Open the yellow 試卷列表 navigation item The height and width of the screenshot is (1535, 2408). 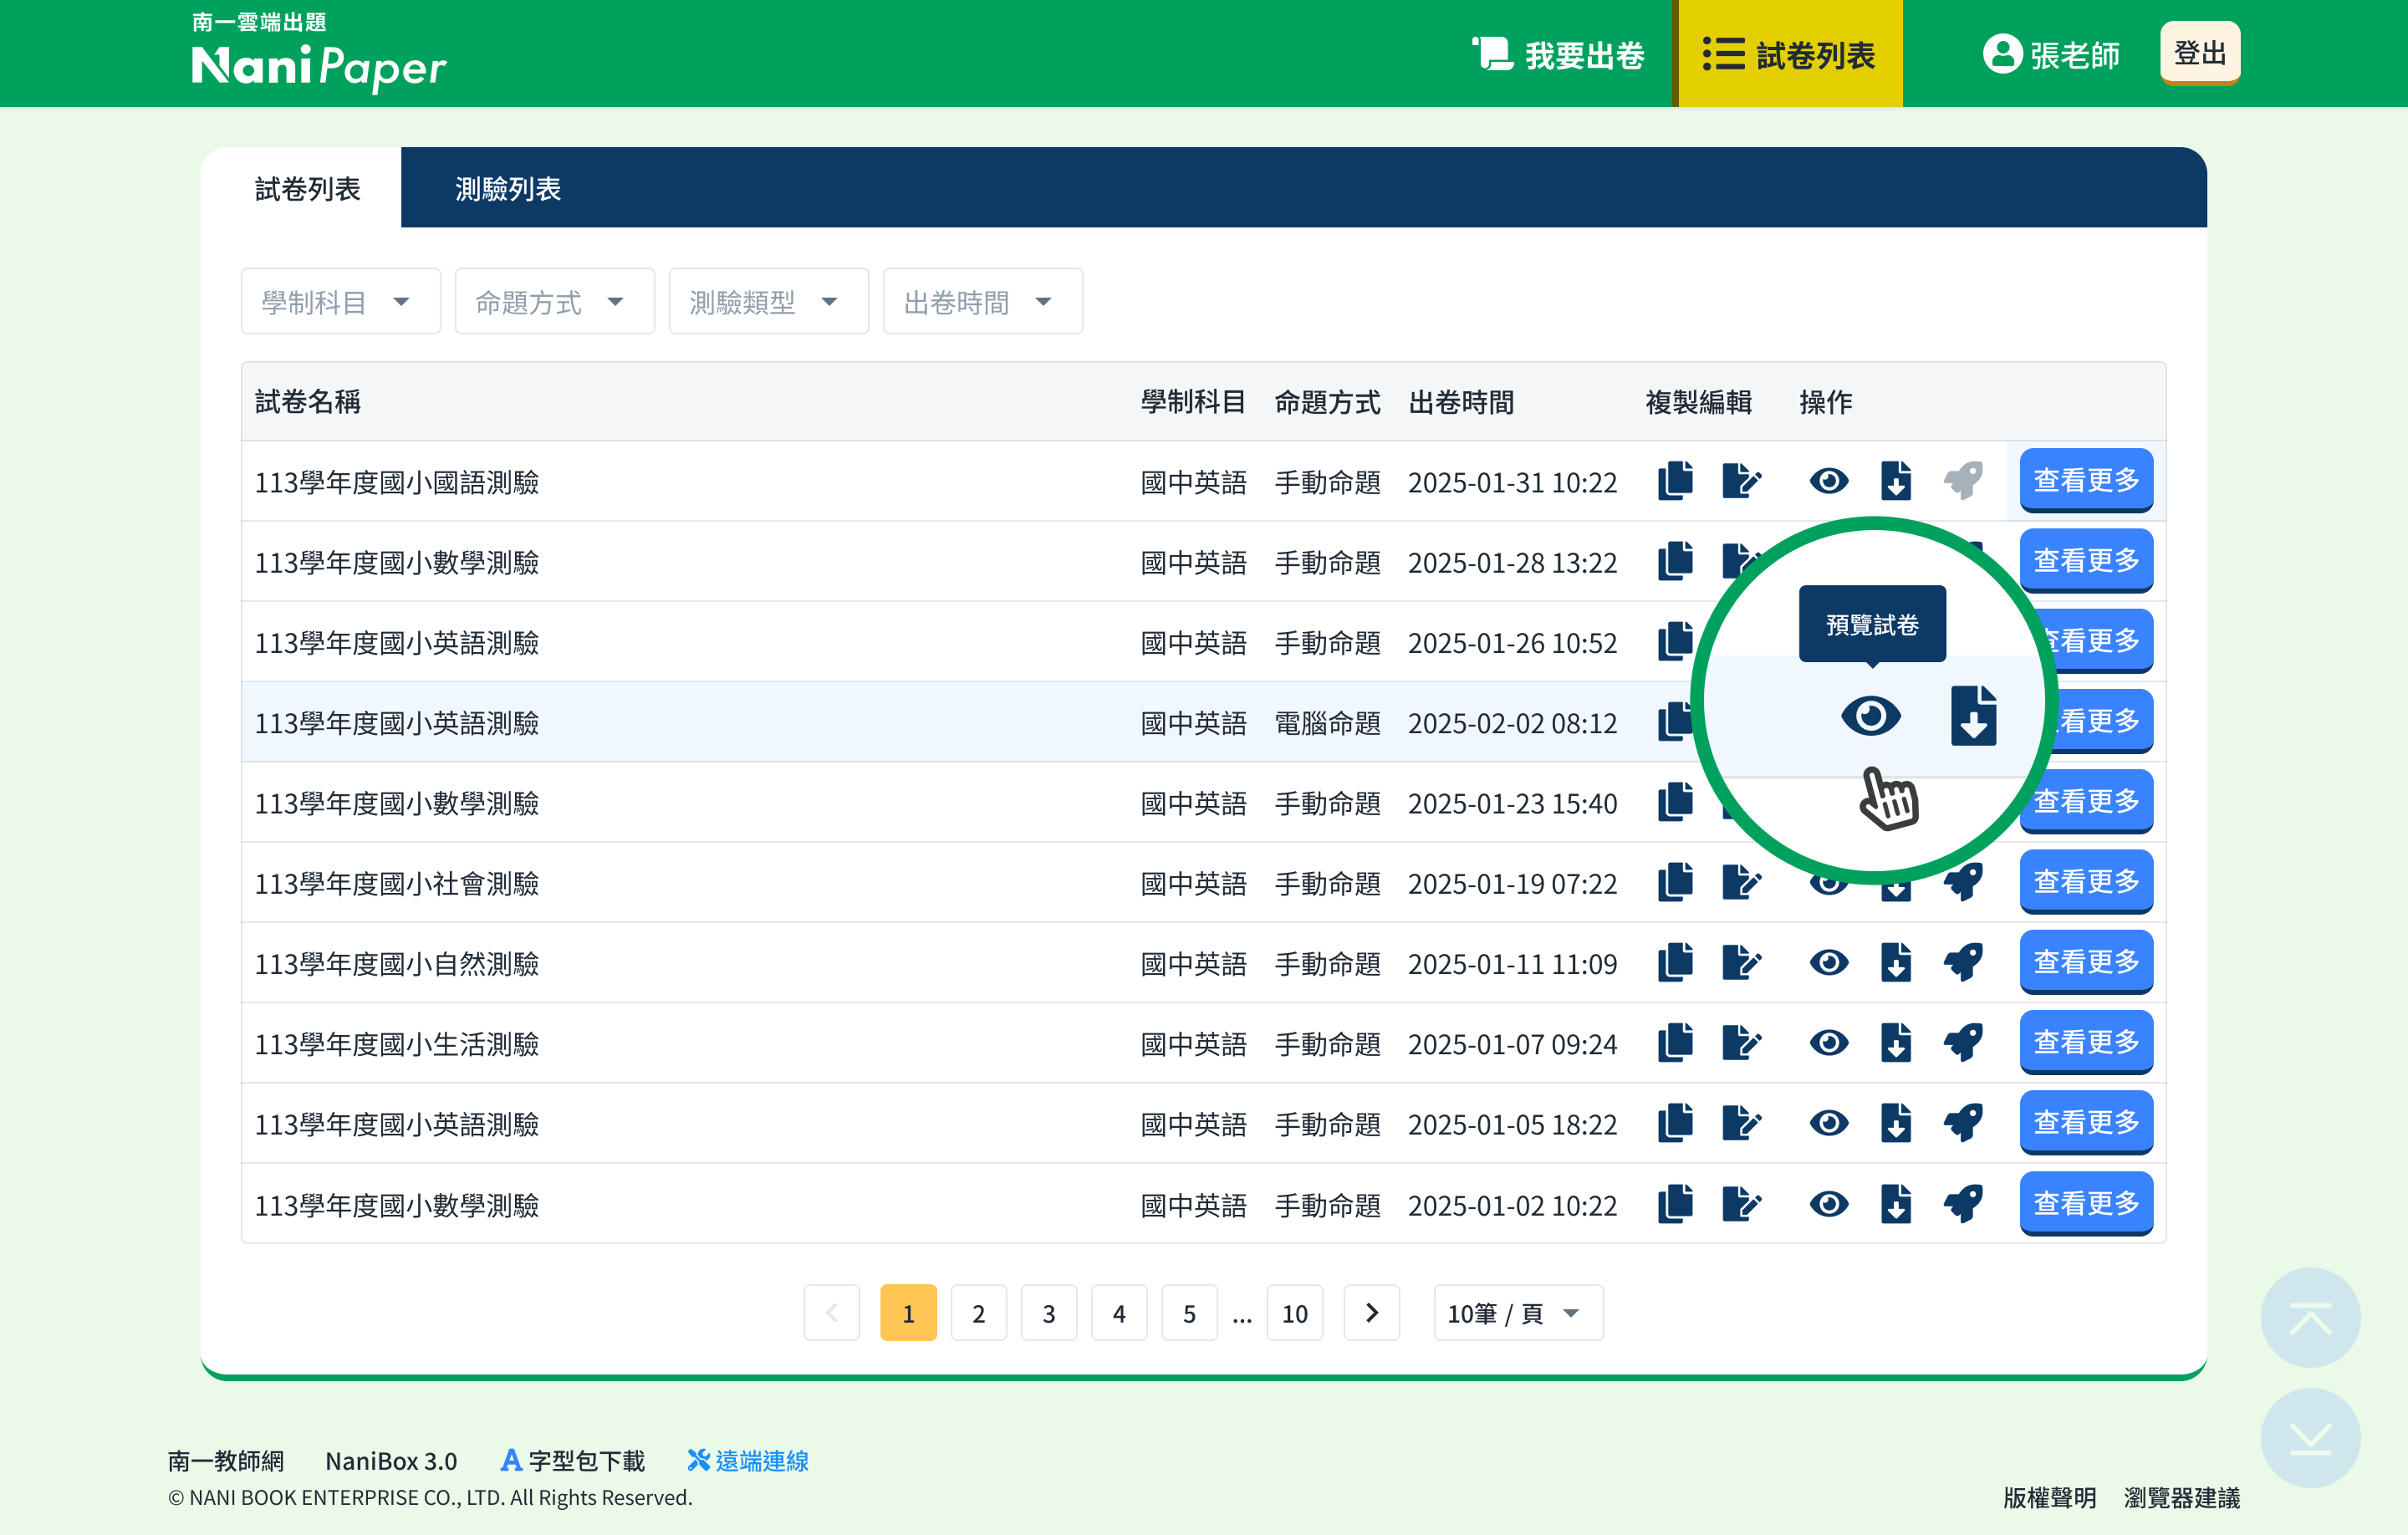(x=1790, y=54)
